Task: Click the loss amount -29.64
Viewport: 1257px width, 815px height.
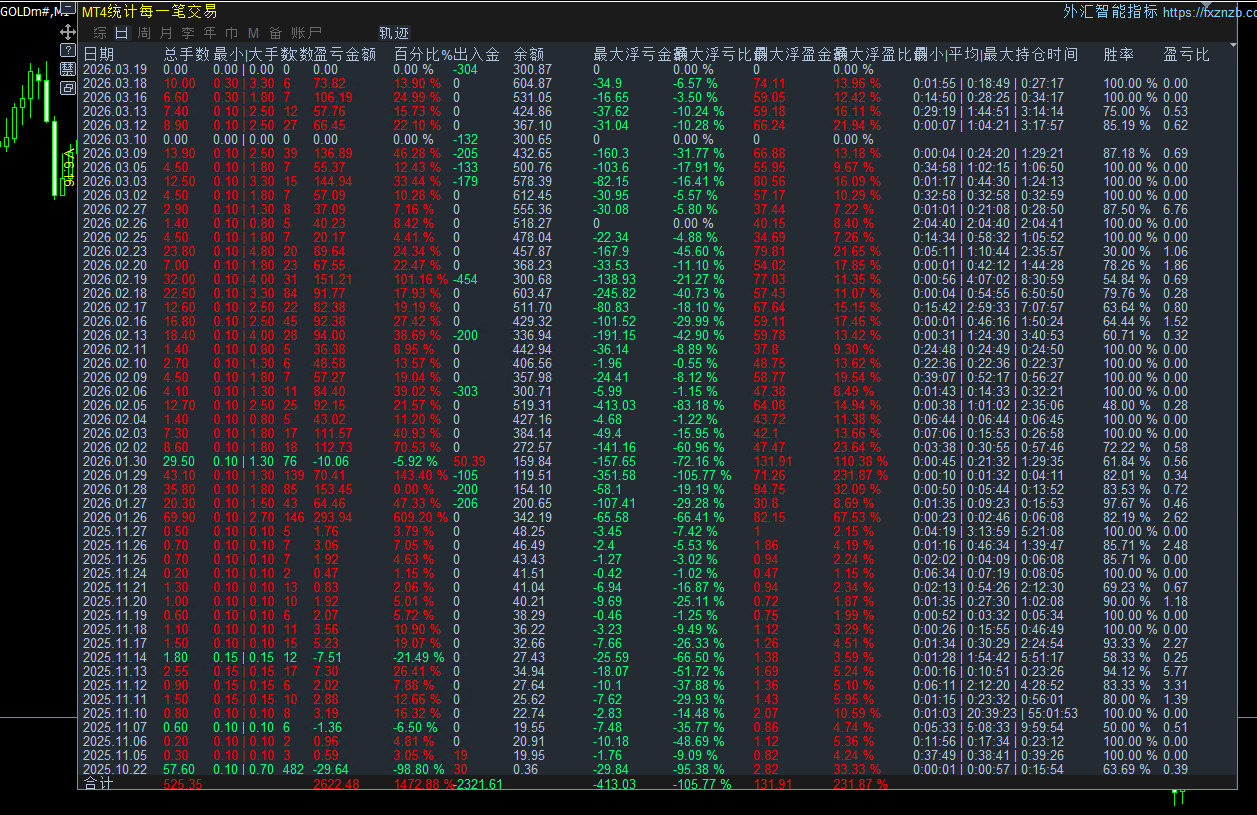Action: (332, 769)
